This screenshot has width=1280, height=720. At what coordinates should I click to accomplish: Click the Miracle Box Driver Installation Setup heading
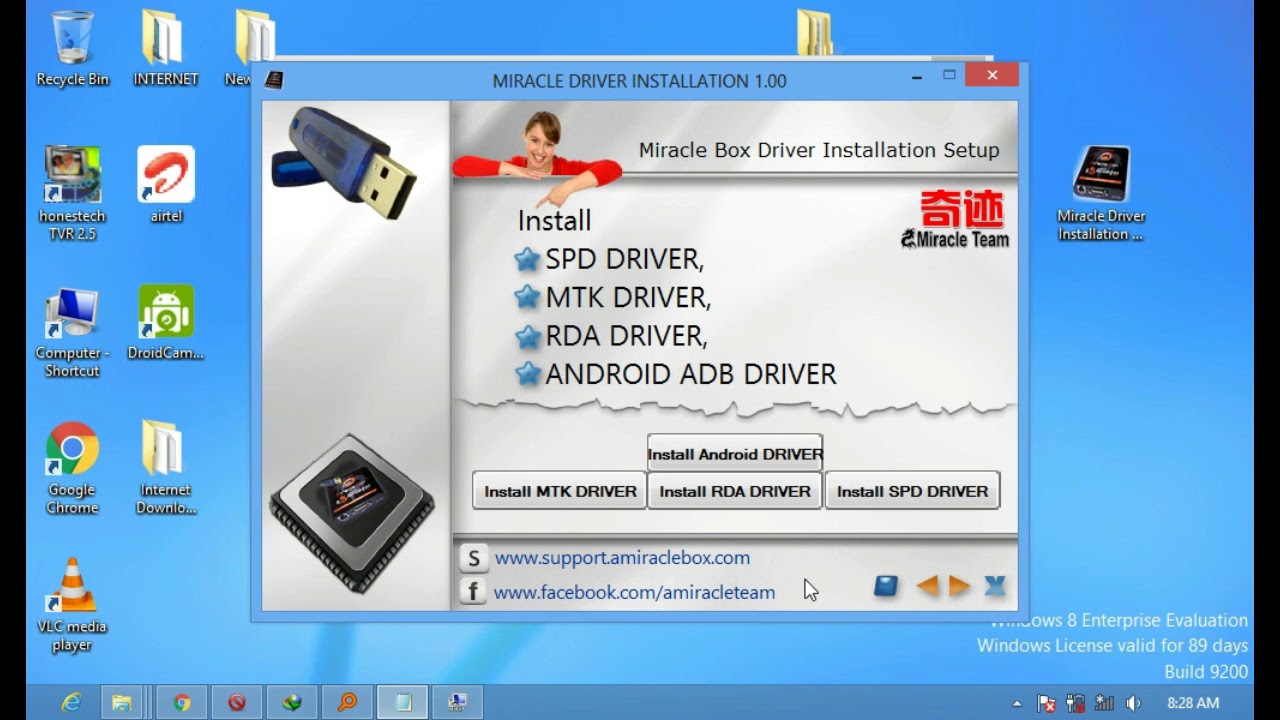819,150
